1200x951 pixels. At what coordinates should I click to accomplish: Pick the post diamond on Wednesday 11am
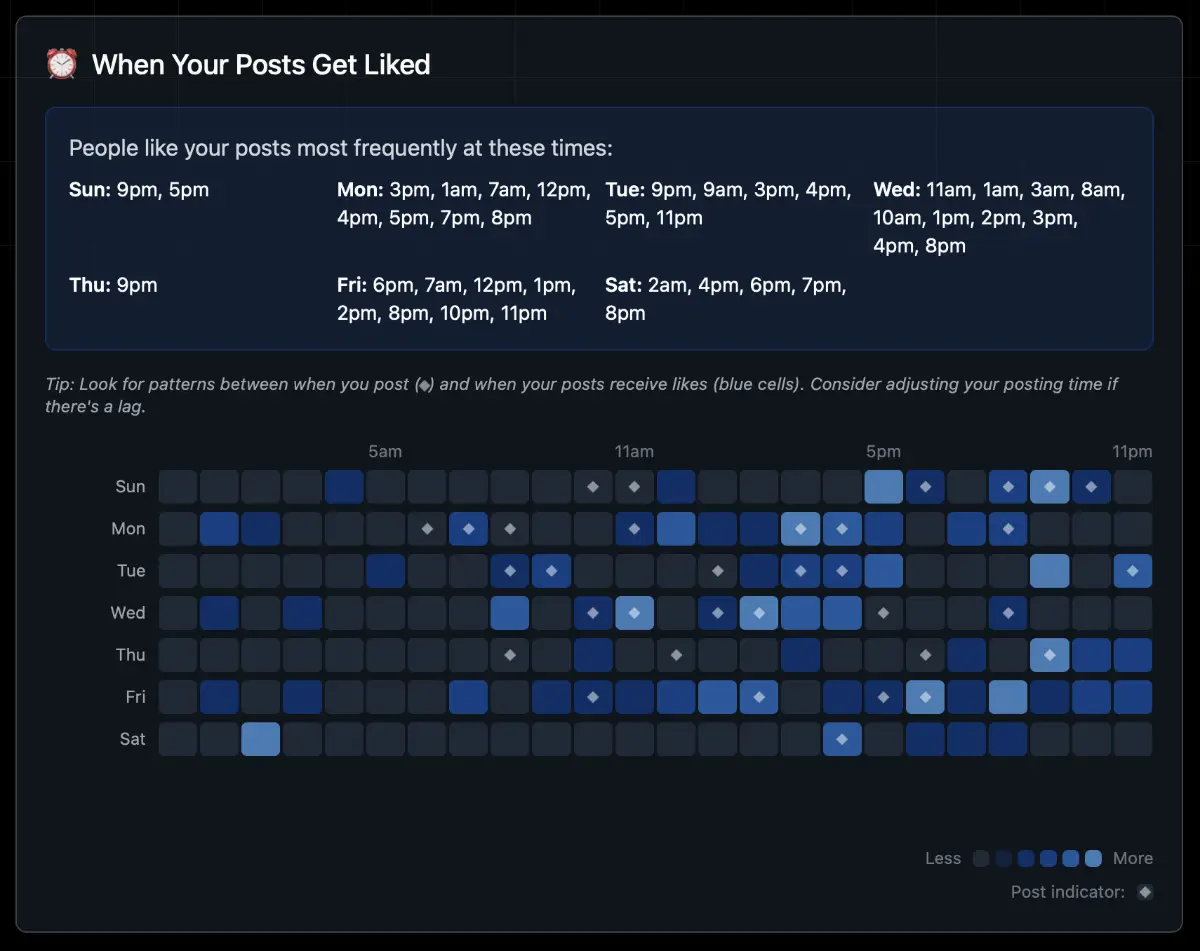point(634,613)
